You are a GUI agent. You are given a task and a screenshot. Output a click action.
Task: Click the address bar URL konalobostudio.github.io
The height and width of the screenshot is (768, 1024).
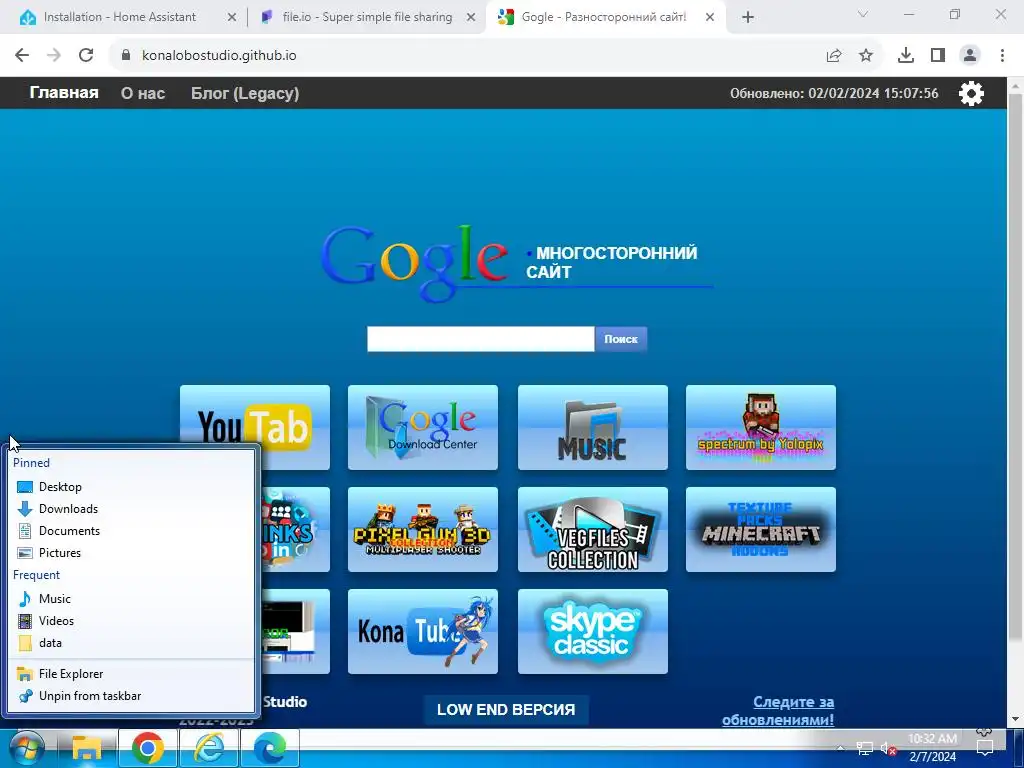click(x=219, y=56)
